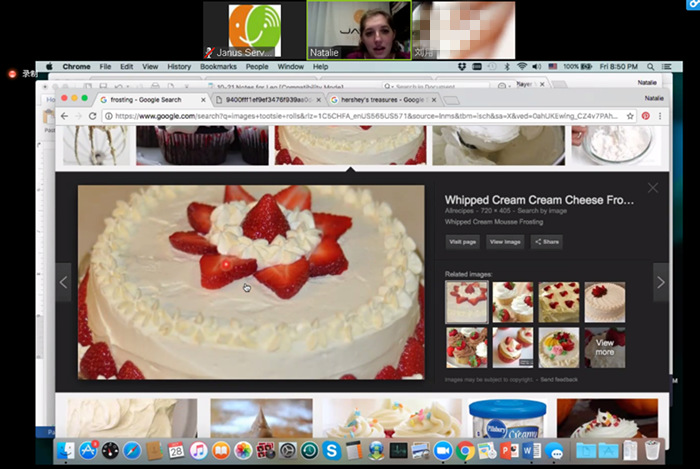Click the Pinterest extension icon

(x=646, y=116)
